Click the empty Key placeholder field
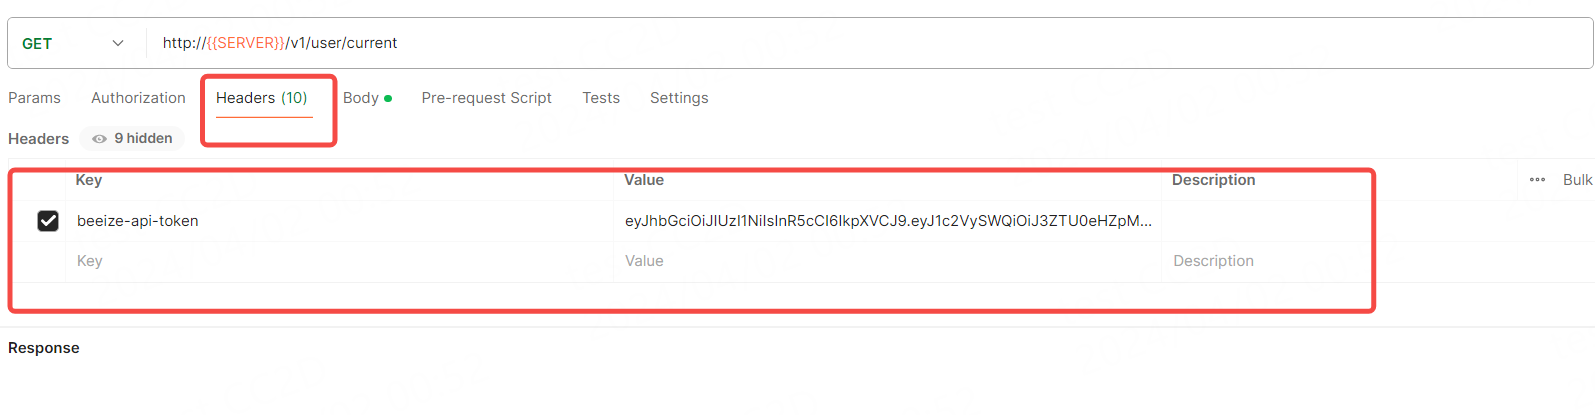This screenshot has width=1595, height=415. [x=339, y=261]
